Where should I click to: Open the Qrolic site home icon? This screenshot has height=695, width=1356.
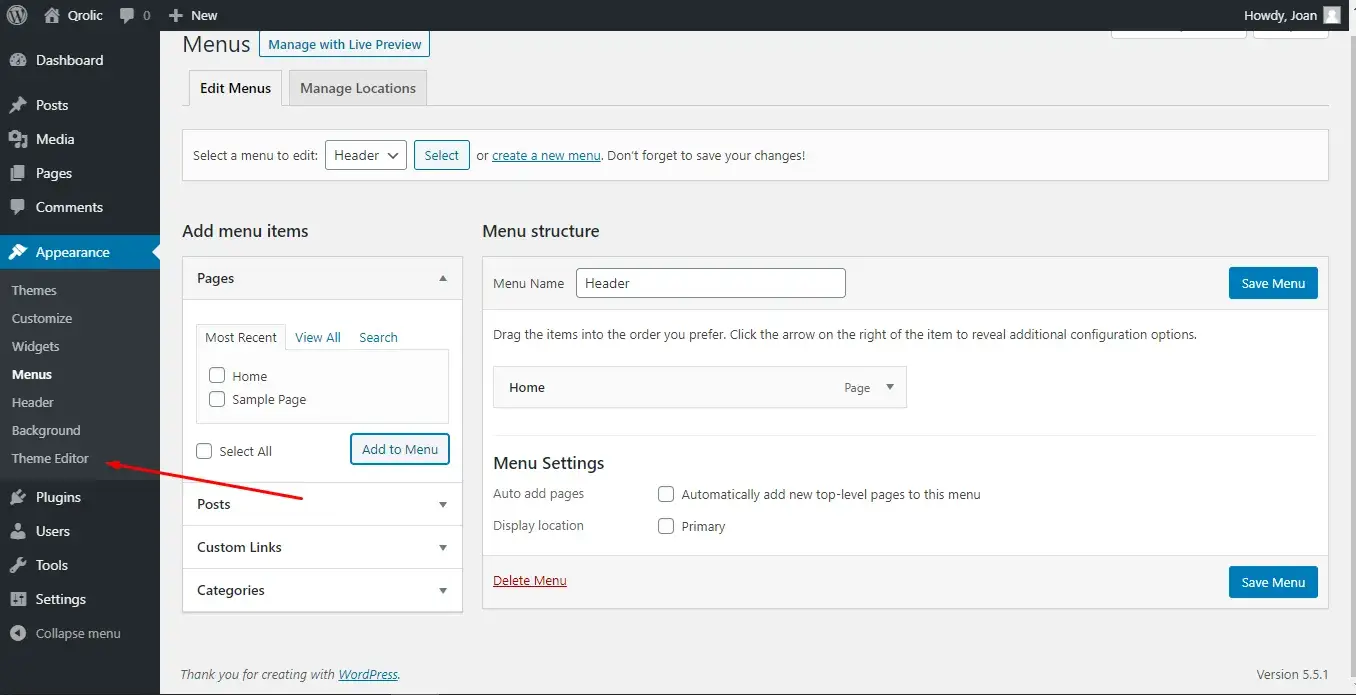click(x=53, y=15)
